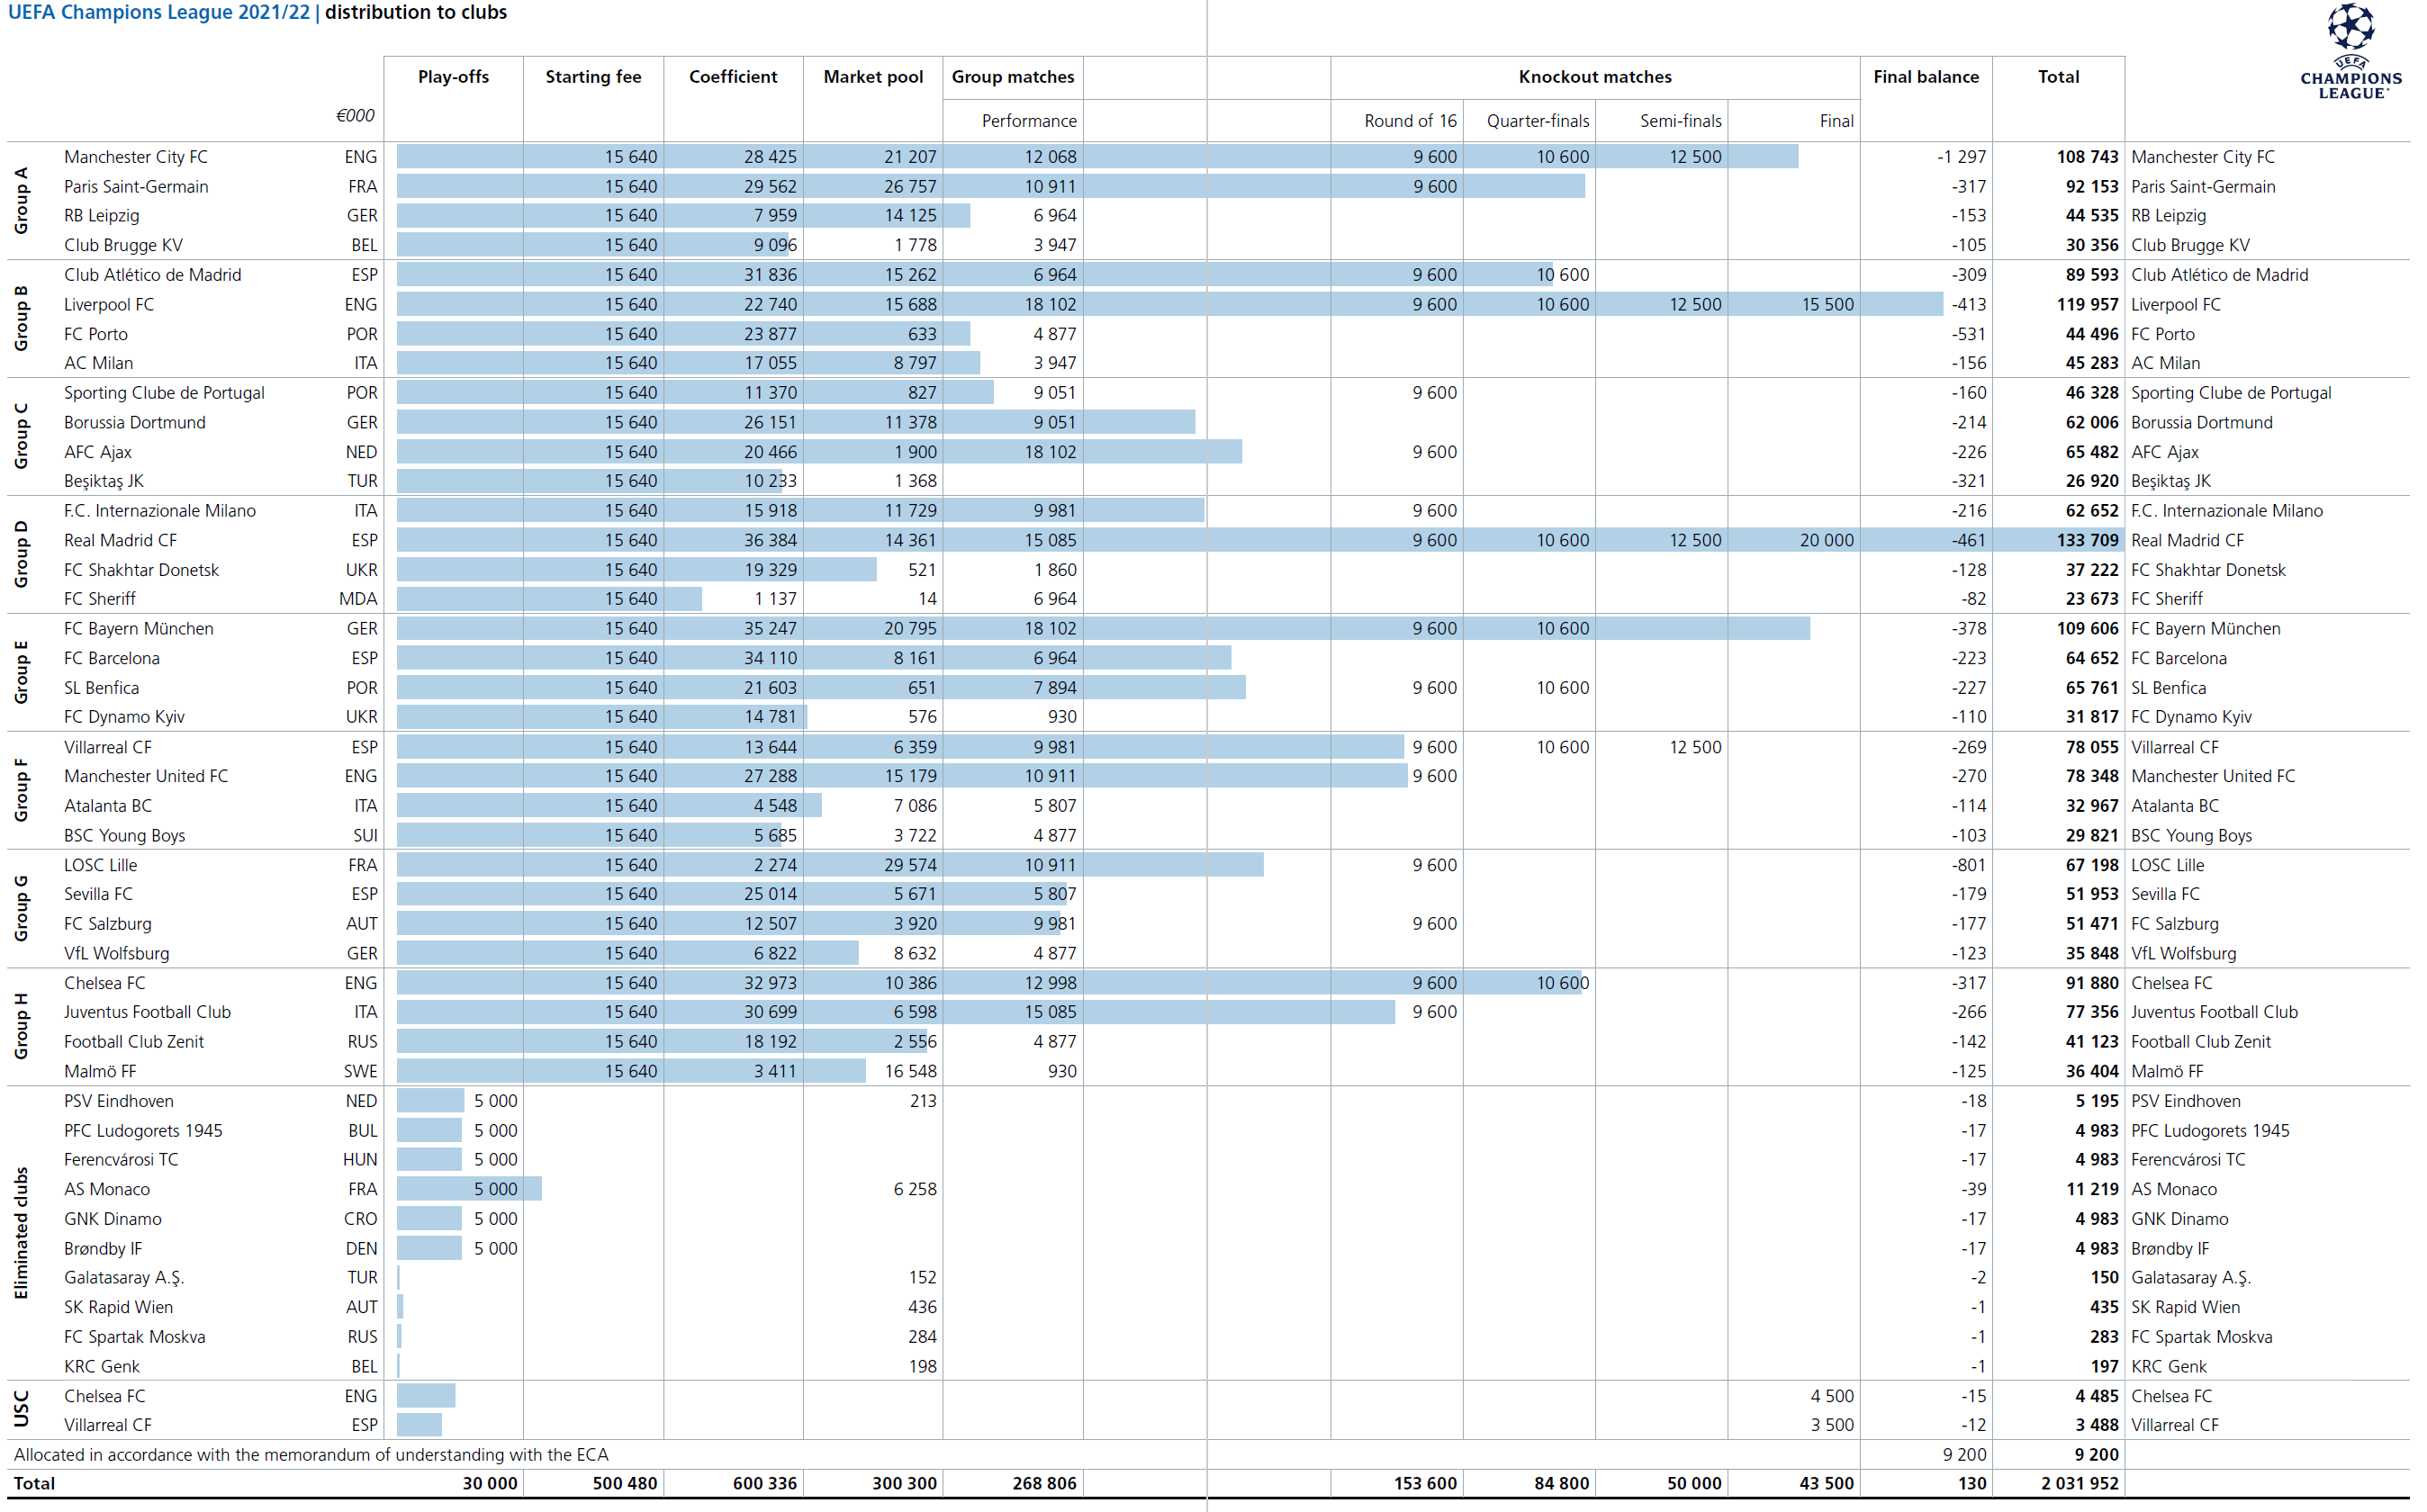This screenshot has height=1512, width=2427.
Task: Click the Round of 16 sub-header
Action: [x=1410, y=121]
